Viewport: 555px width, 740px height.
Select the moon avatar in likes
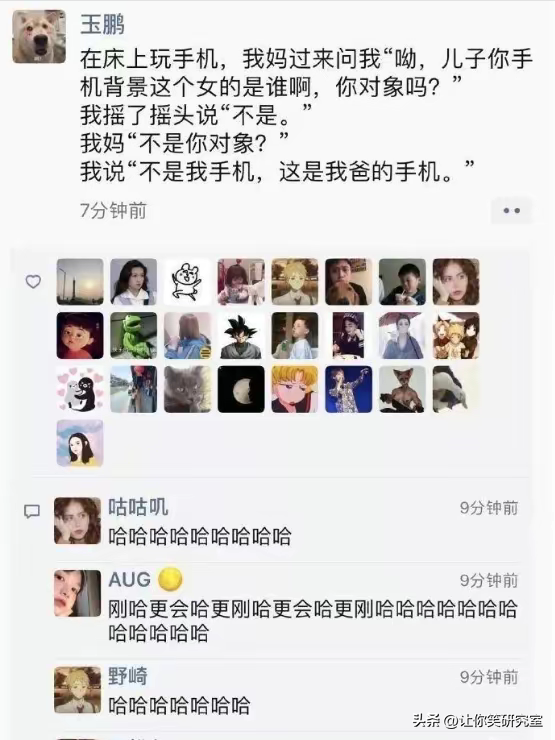click(241, 389)
